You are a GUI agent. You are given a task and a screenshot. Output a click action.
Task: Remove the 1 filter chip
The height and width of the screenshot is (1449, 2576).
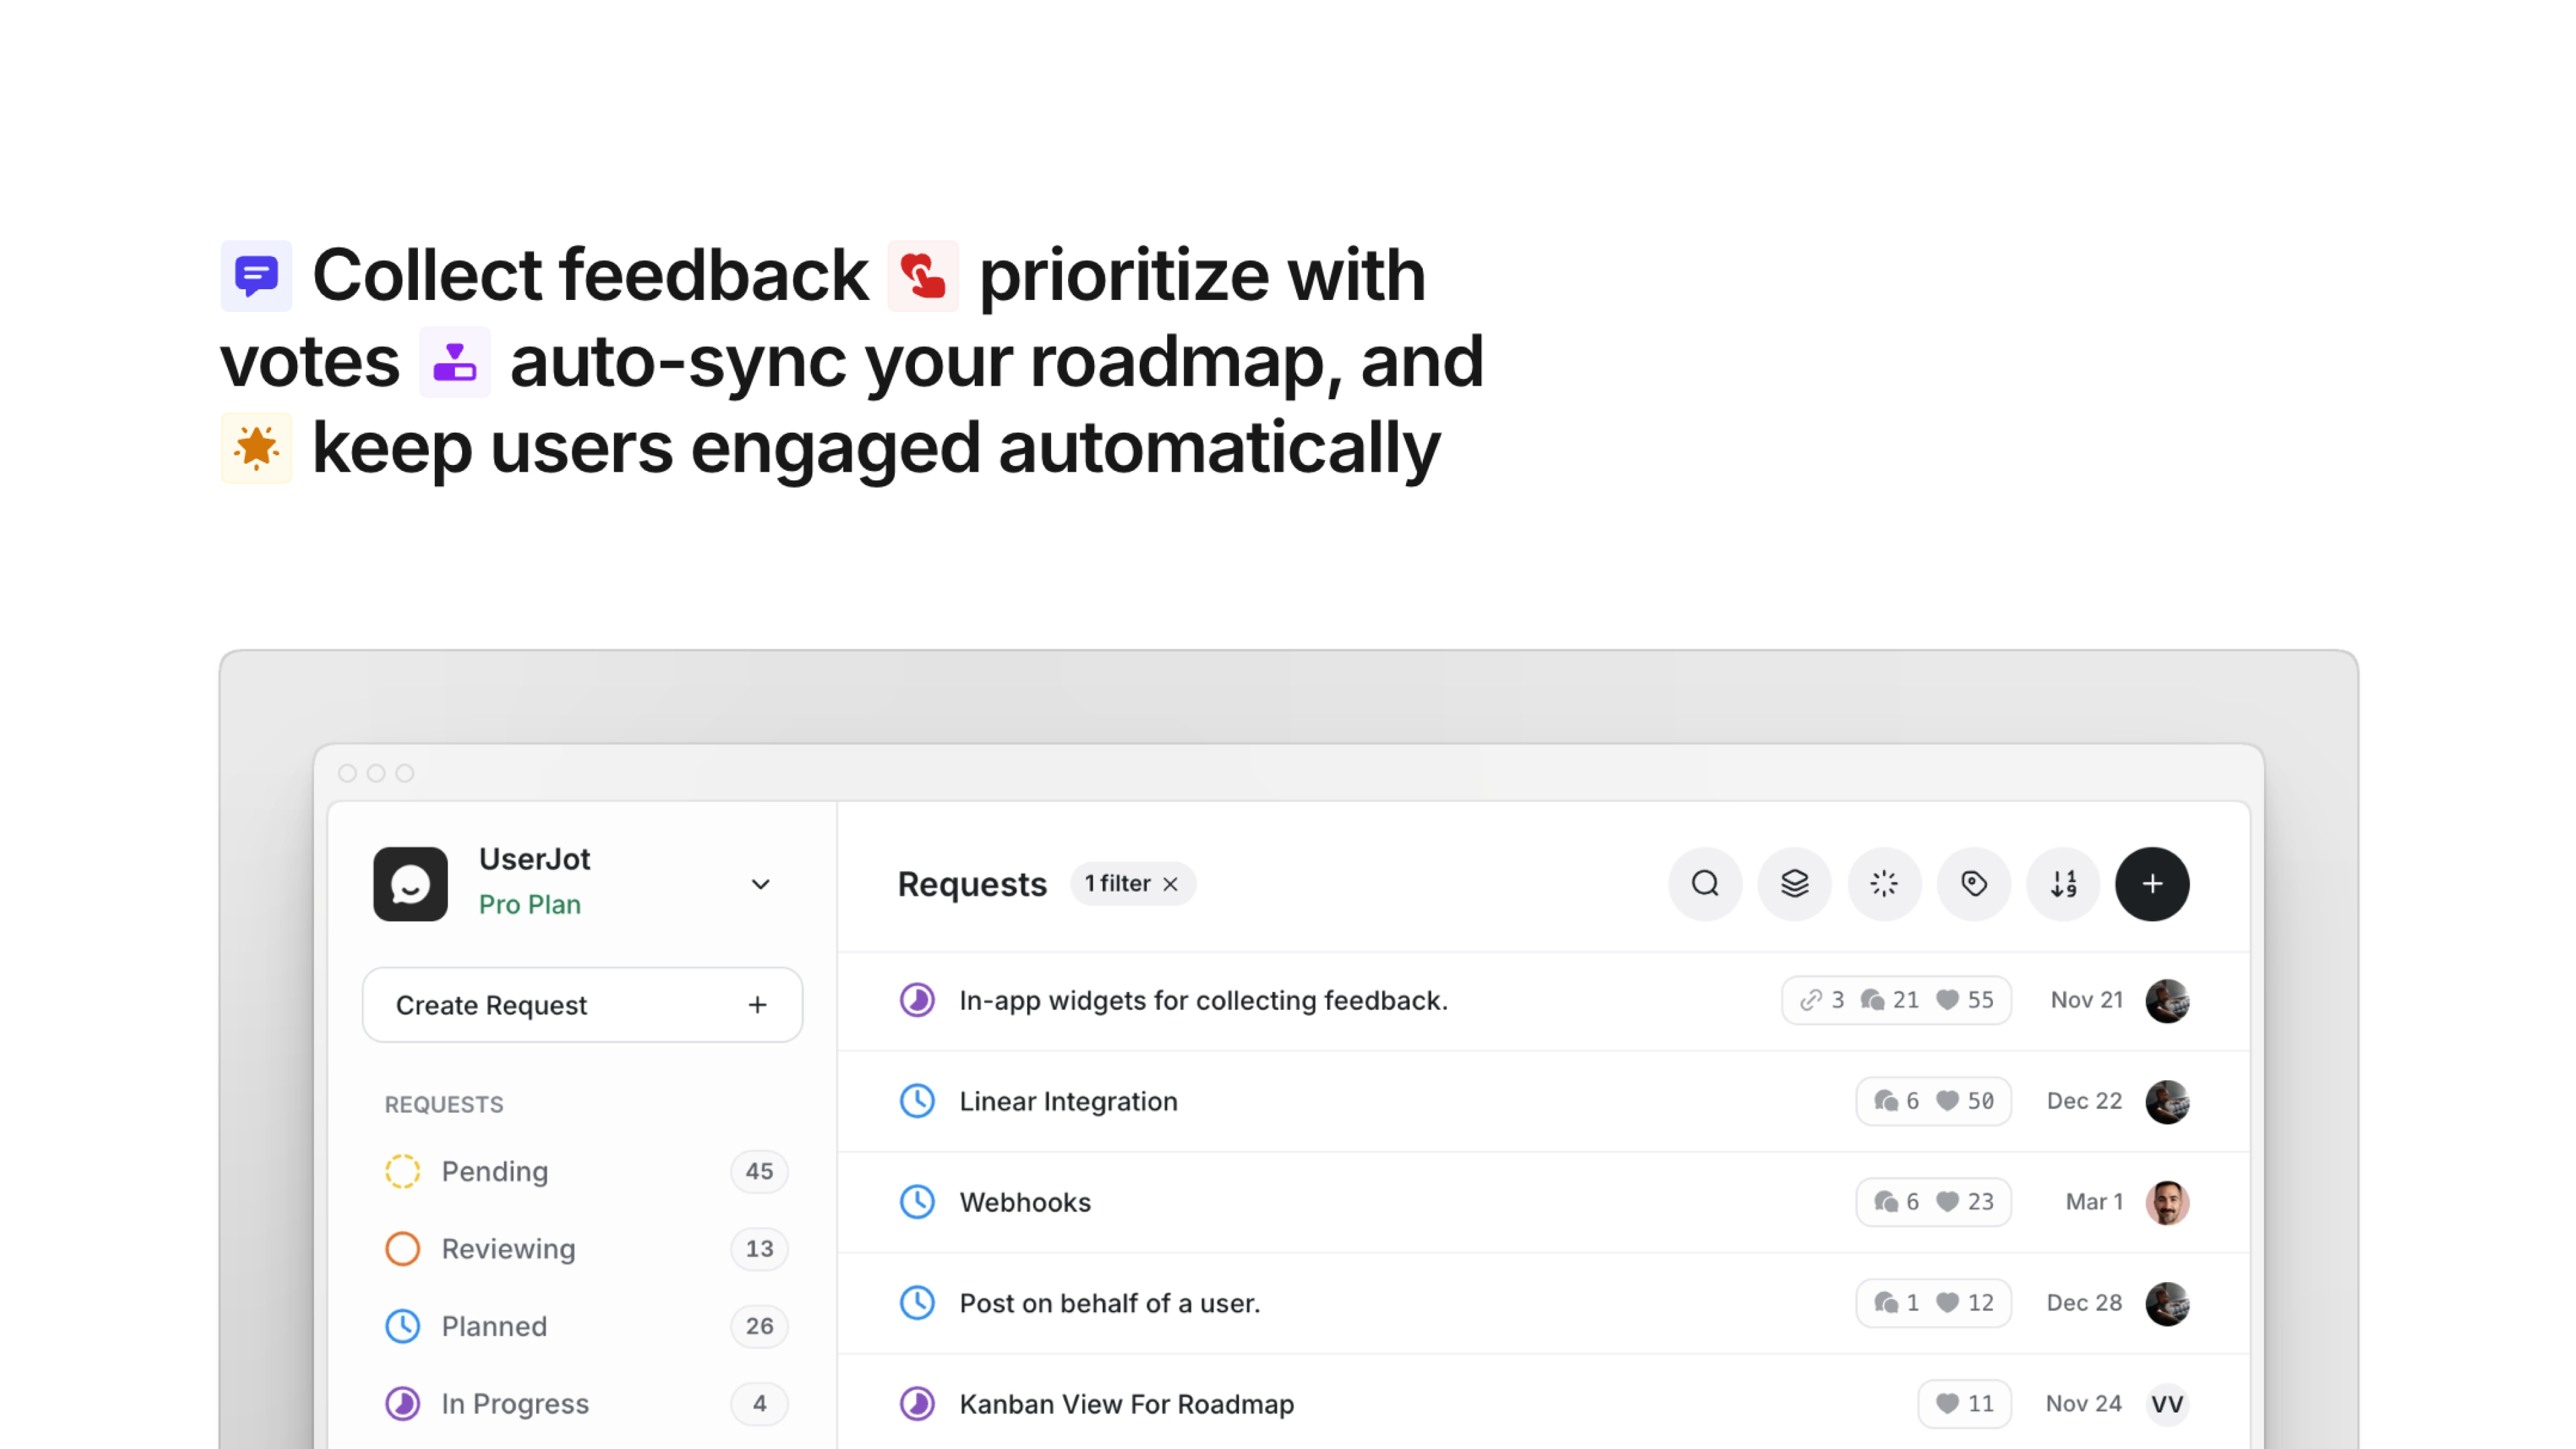coord(1170,884)
